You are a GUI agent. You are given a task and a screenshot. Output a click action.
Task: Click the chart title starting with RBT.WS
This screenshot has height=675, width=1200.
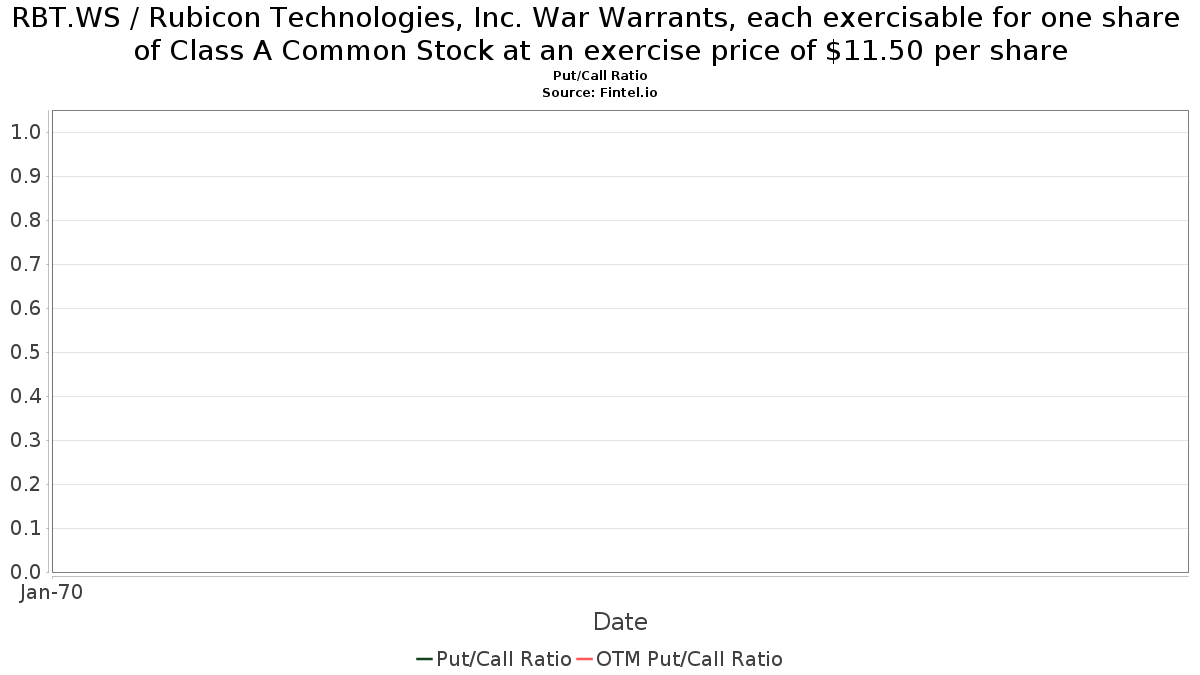(600, 33)
